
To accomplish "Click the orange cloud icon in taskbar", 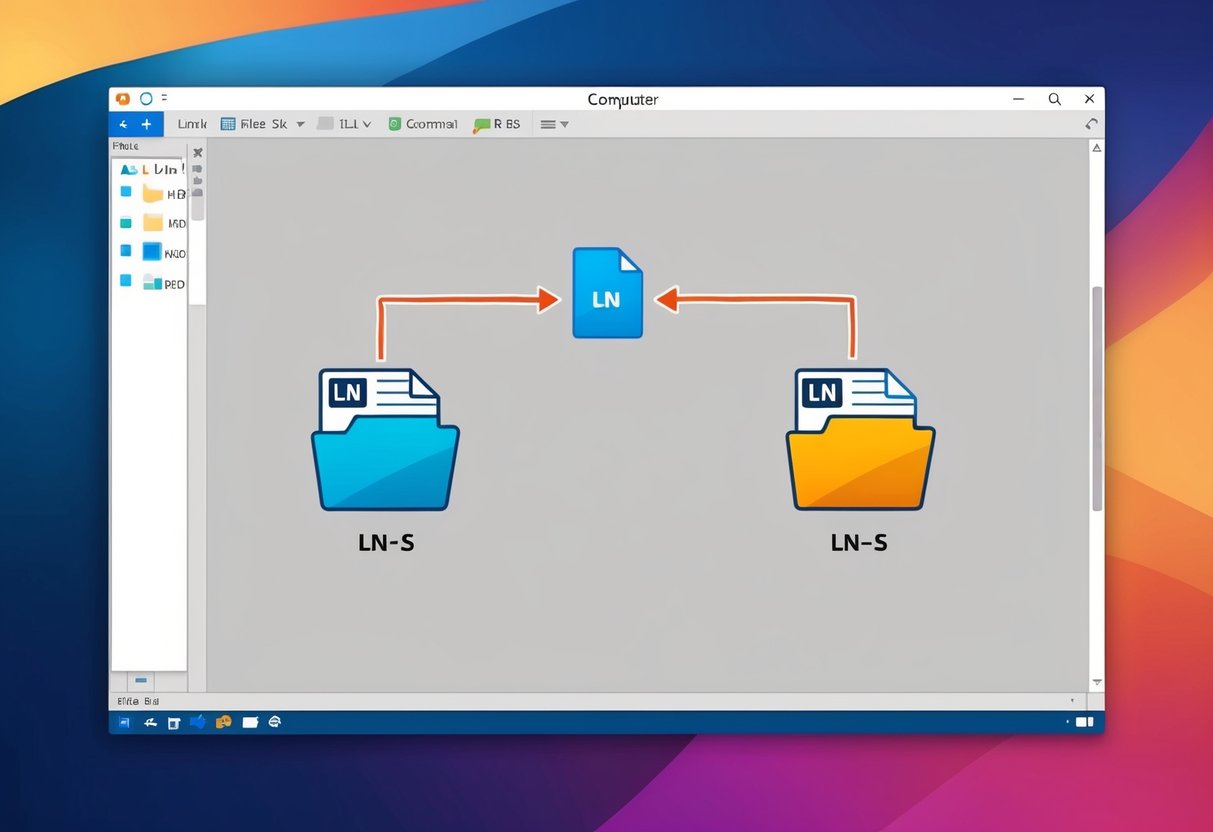I will 224,722.
